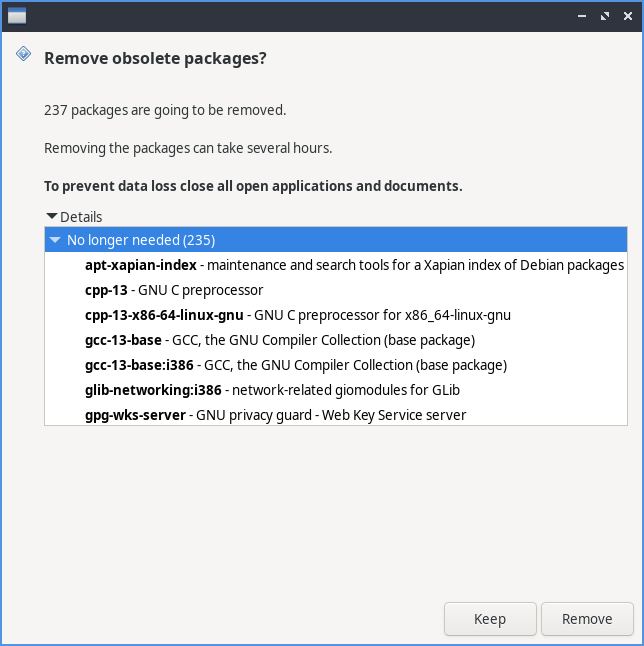The width and height of the screenshot is (644, 646).
Task: Select the gcc-13-base:i386 package entry
Action: [296, 365]
